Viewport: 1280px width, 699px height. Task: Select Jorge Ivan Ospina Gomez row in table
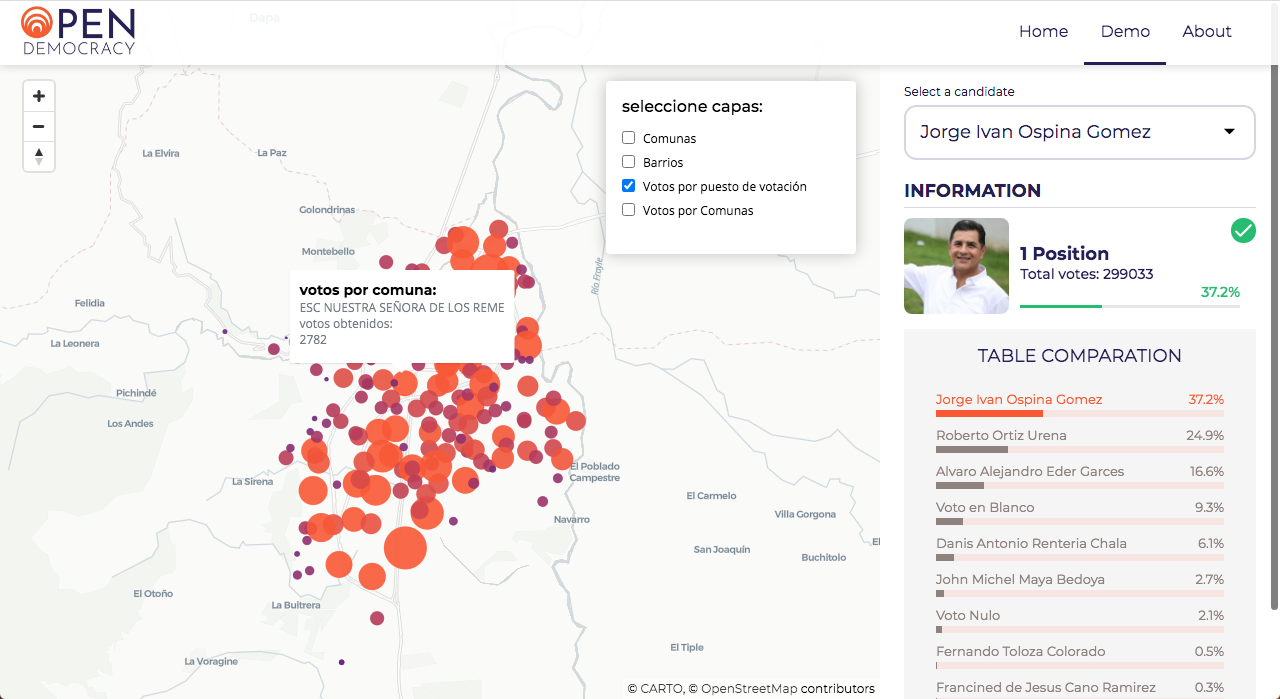(x=1080, y=405)
